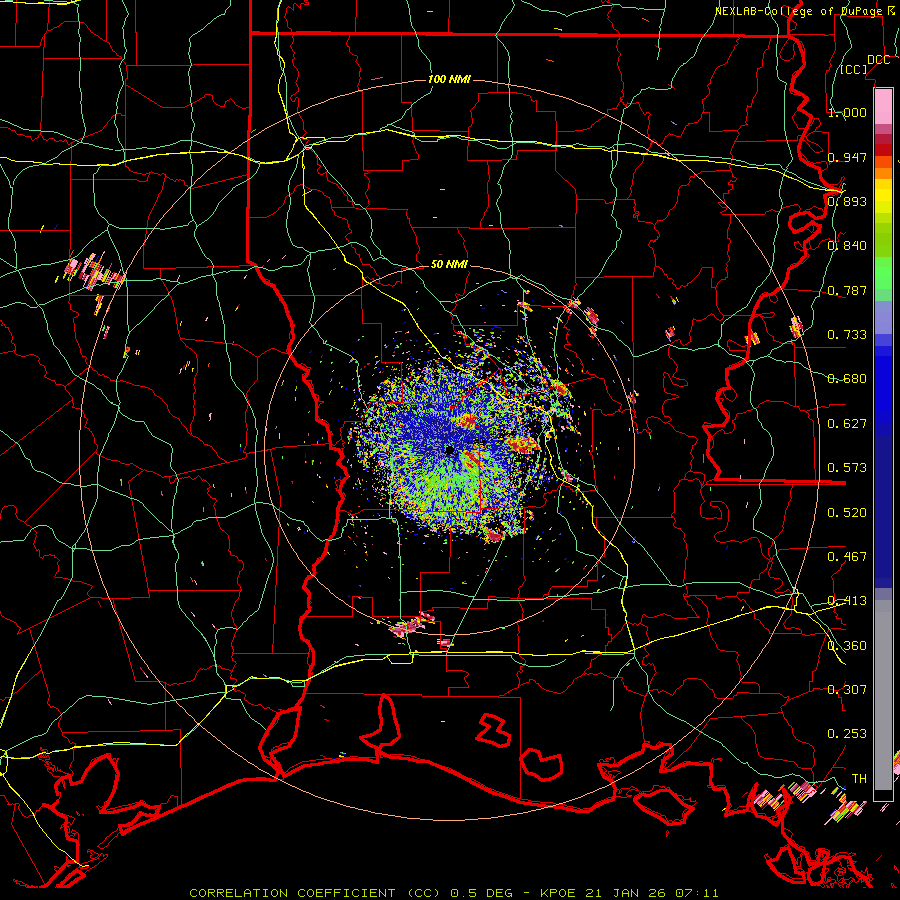Image resolution: width=900 pixels, height=900 pixels.
Task: Select the 0.680 scale value
Action: pos(847,379)
